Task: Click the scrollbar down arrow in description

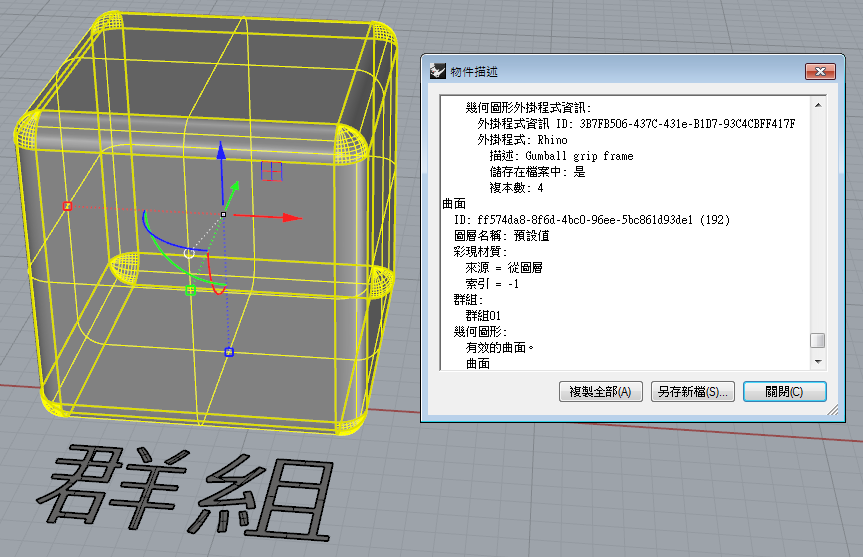Action: pos(818,362)
